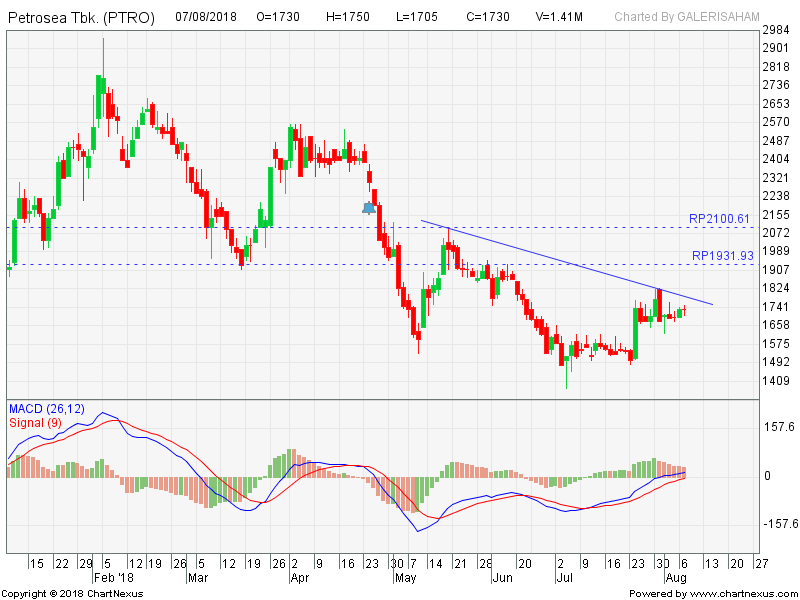Open the www.chartnexus.com link
The height and width of the screenshot is (600, 800).
click(x=743, y=593)
